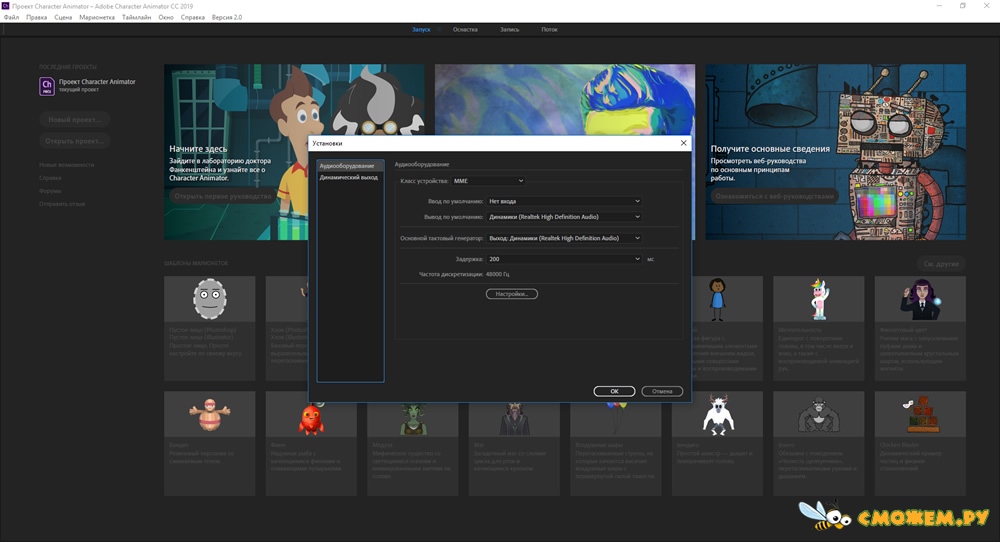Viewport: 1000px width, 542px height.
Task: Click the Открыть проект... button
Action: 75,141
